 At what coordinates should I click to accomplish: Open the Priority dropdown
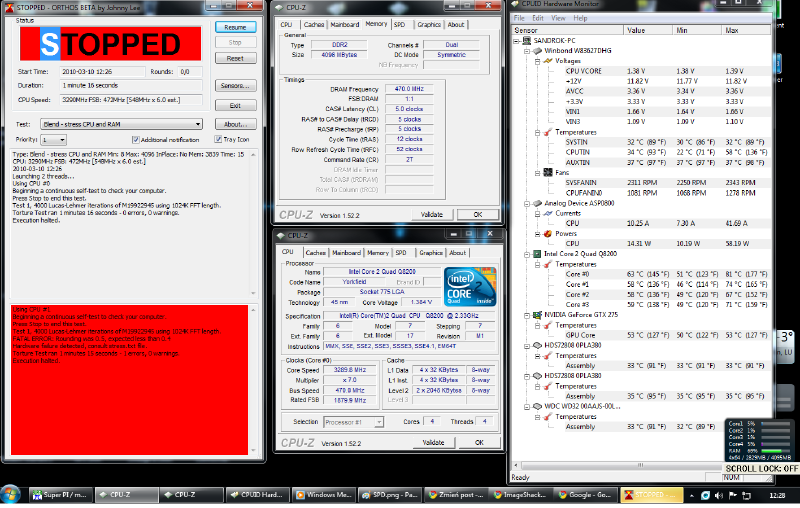(x=54, y=140)
